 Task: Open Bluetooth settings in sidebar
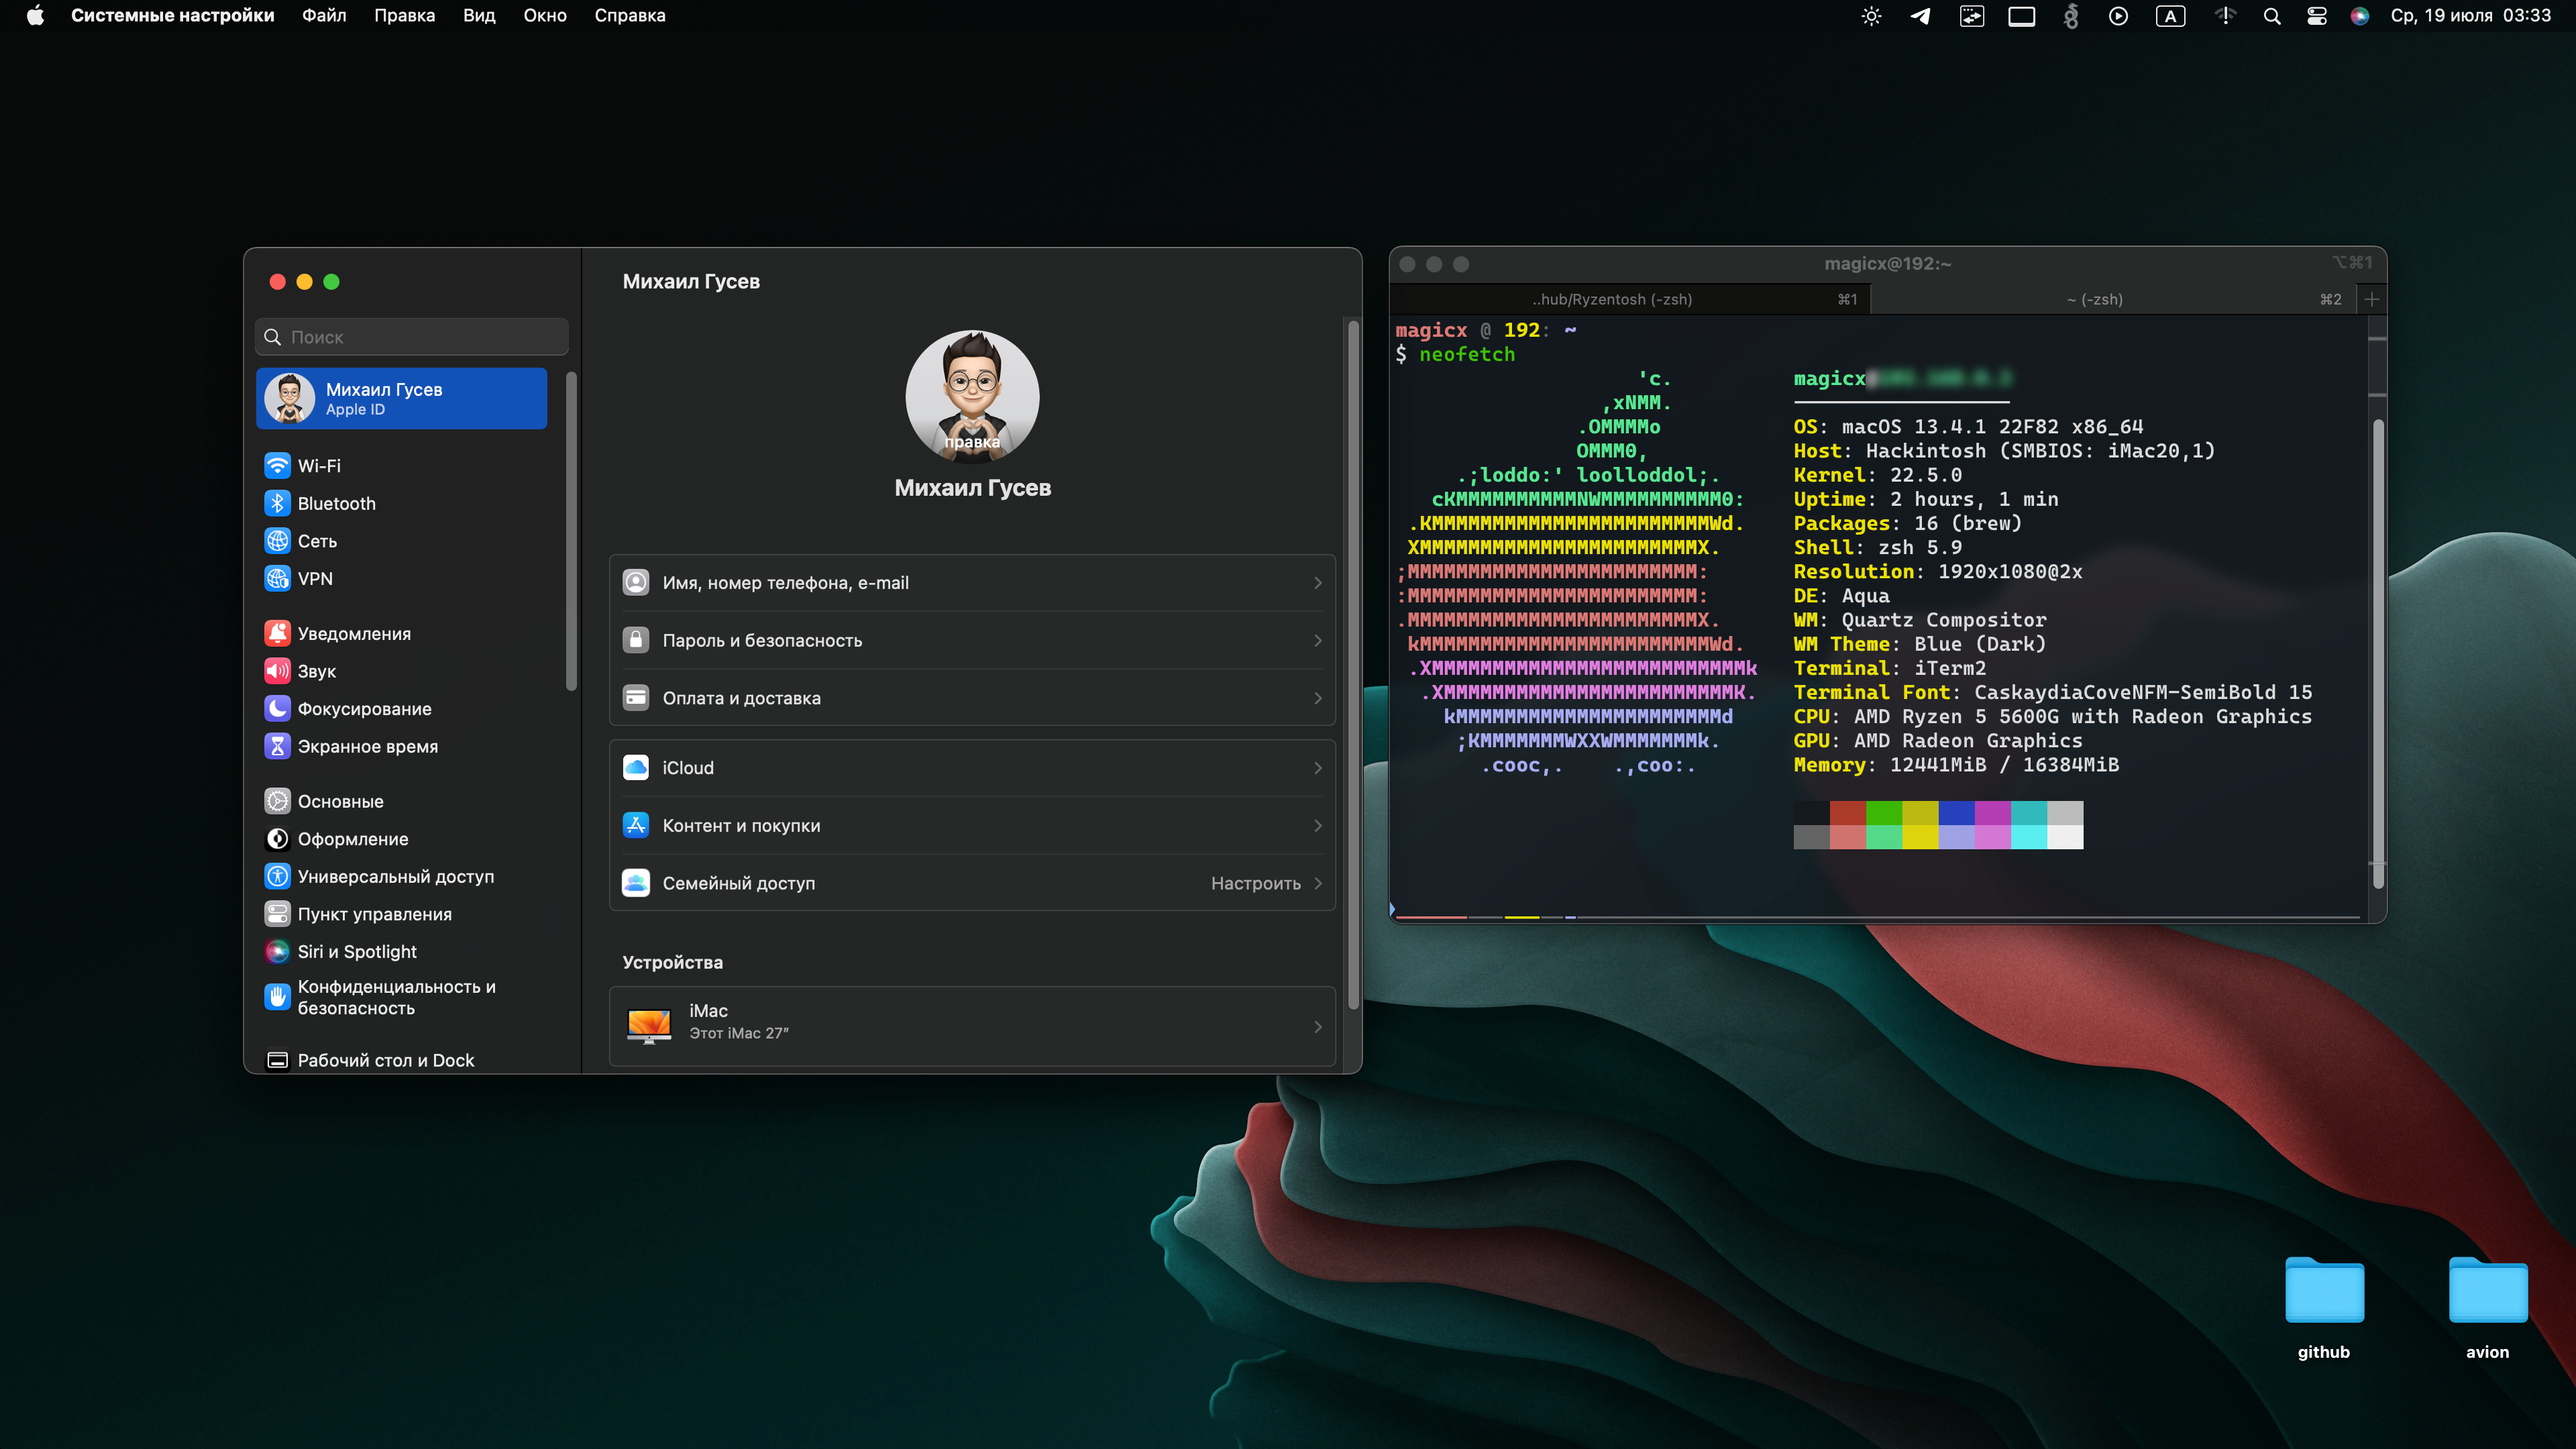pos(336,503)
